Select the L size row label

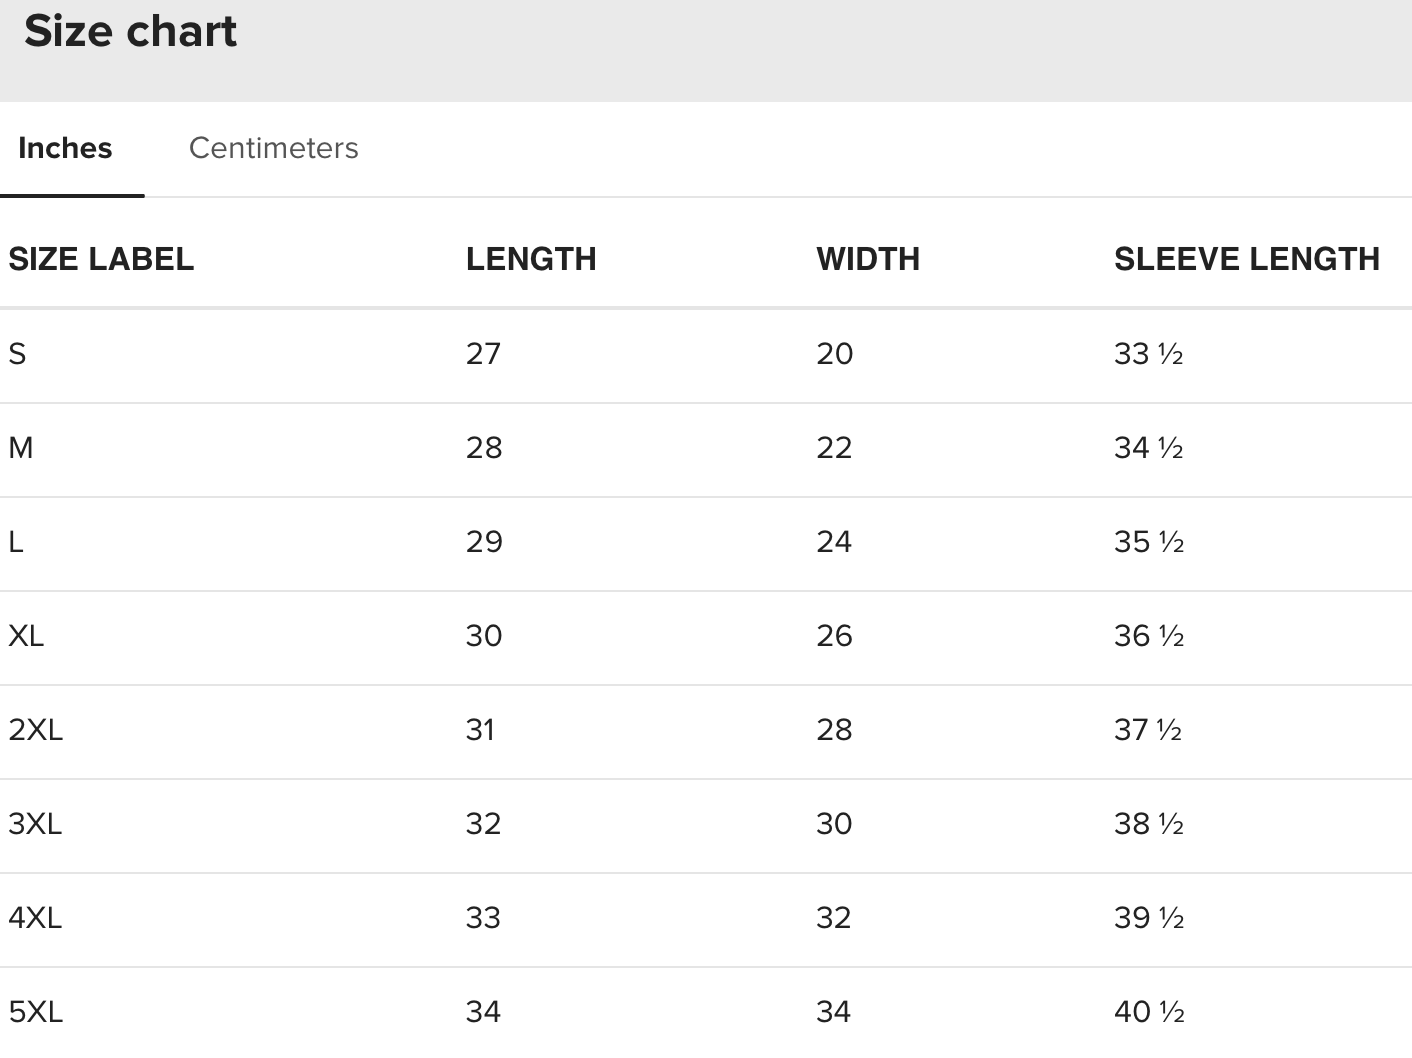click(16, 542)
